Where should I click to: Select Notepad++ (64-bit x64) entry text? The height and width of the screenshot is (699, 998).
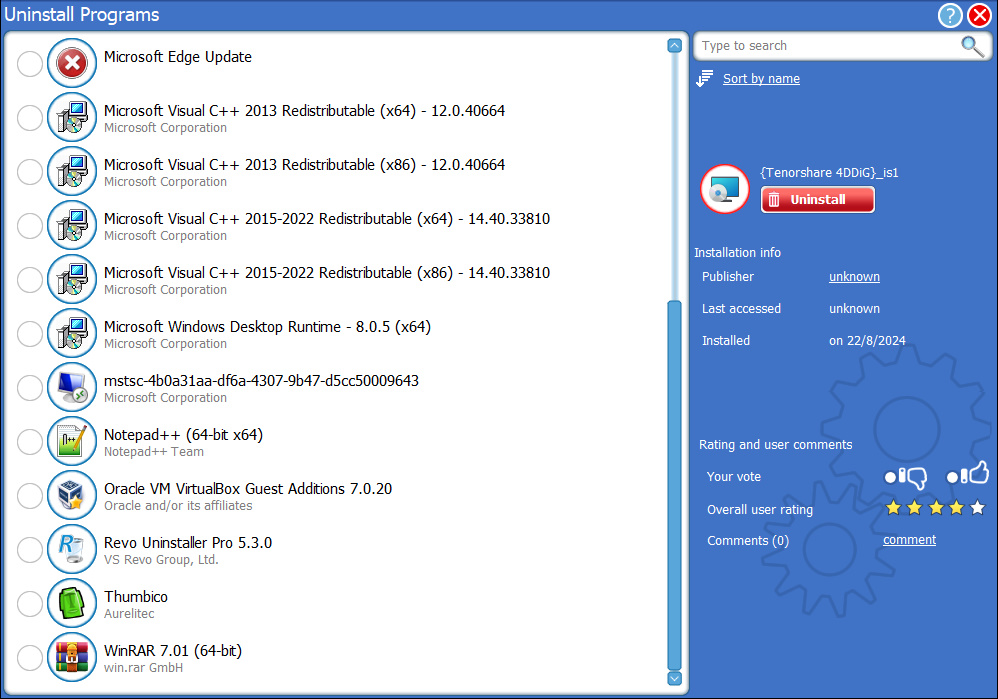[183, 435]
